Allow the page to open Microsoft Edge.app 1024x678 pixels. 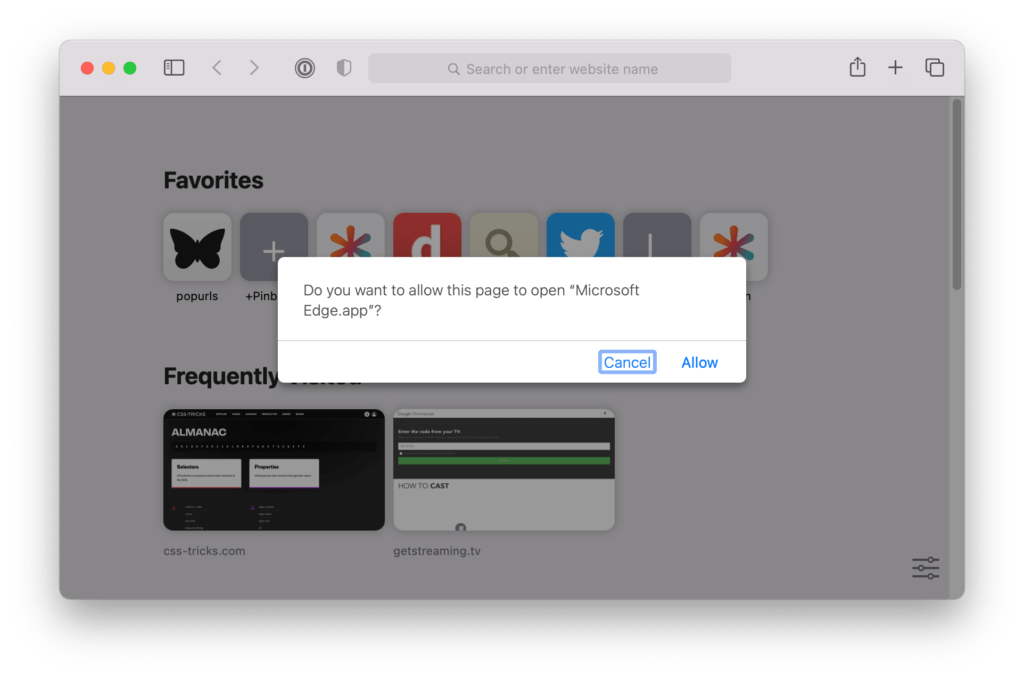(x=699, y=363)
